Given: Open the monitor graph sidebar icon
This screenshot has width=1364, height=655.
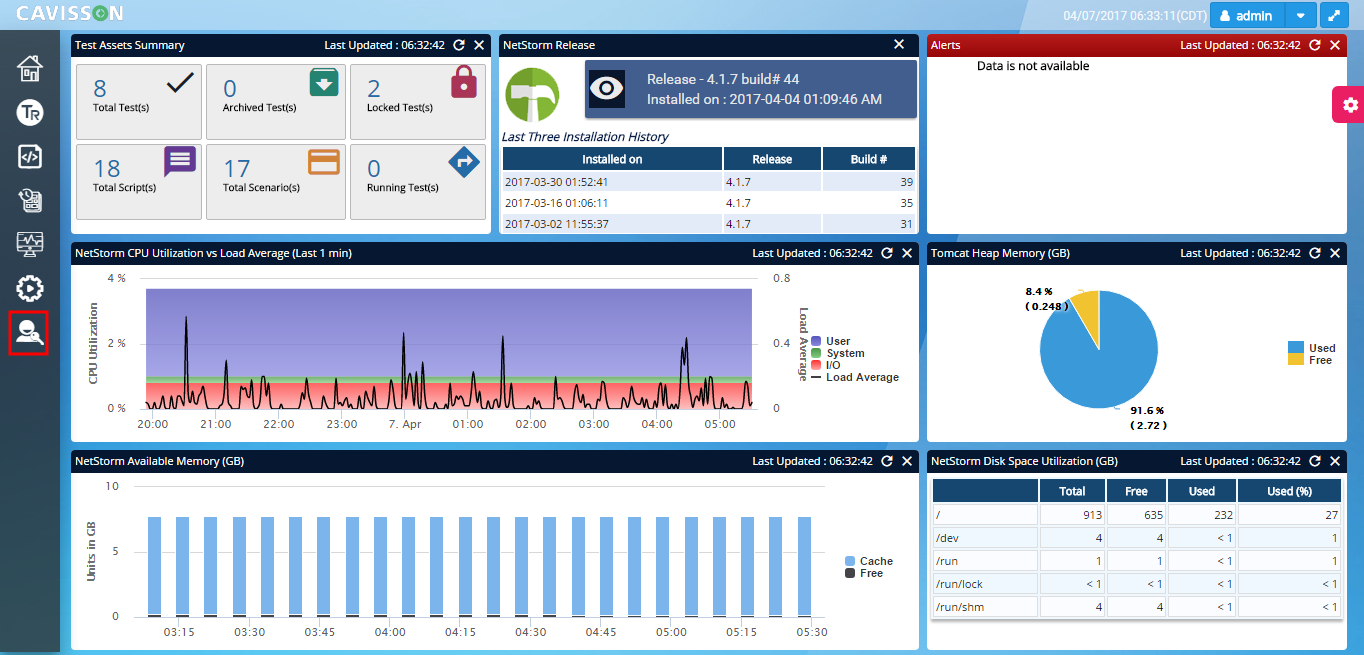Looking at the screenshot, I should pos(30,245).
